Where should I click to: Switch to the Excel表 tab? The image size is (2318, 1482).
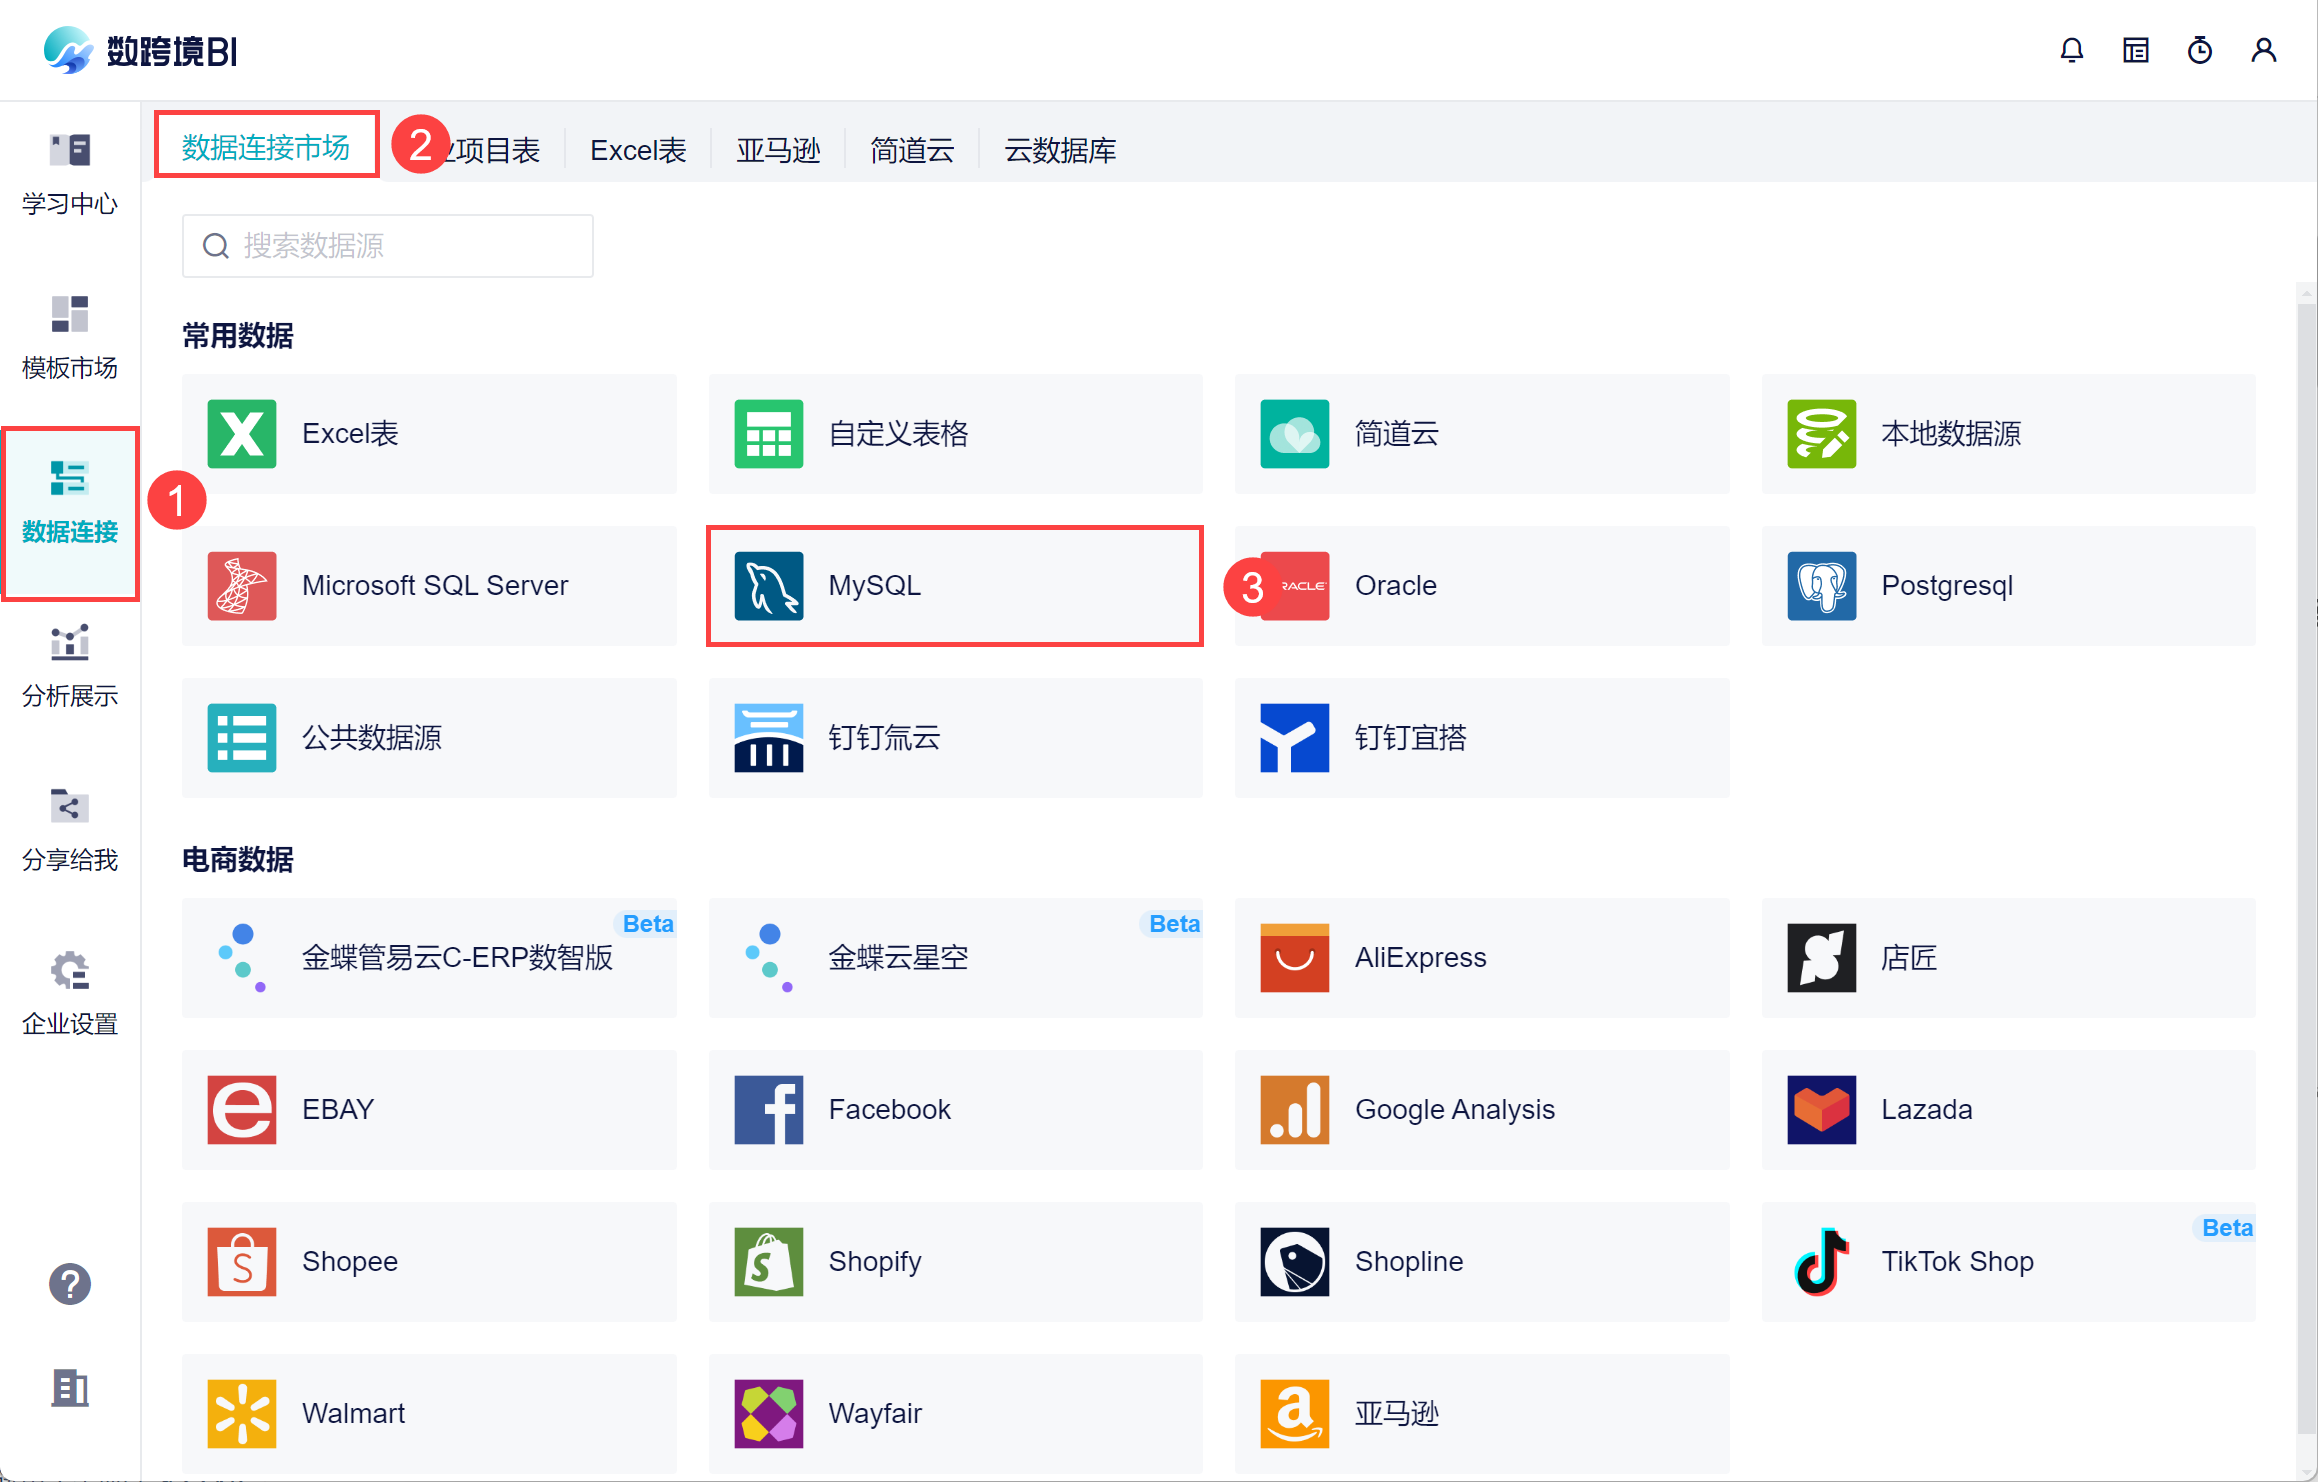(638, 151)
